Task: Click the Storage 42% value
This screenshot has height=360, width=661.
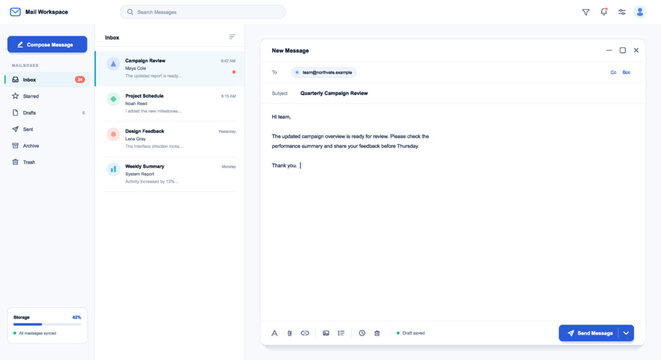Action: coord(76,317)
